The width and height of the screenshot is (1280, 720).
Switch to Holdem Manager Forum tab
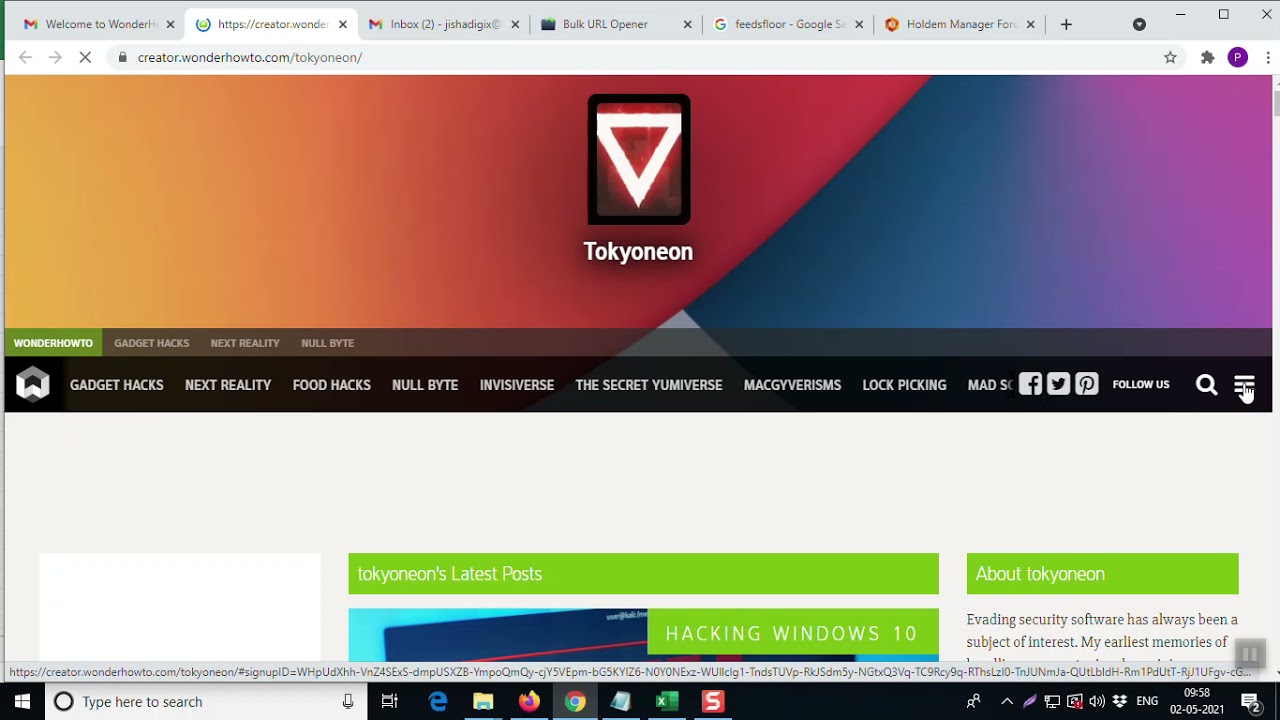(960, 24)
